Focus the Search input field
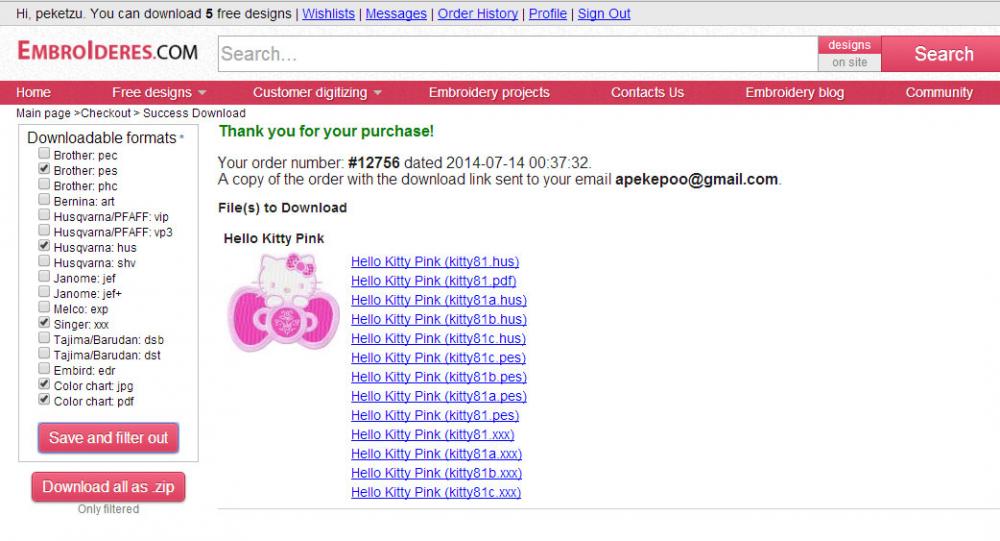This screenshot has width=1000, height=541. point(516,54)
